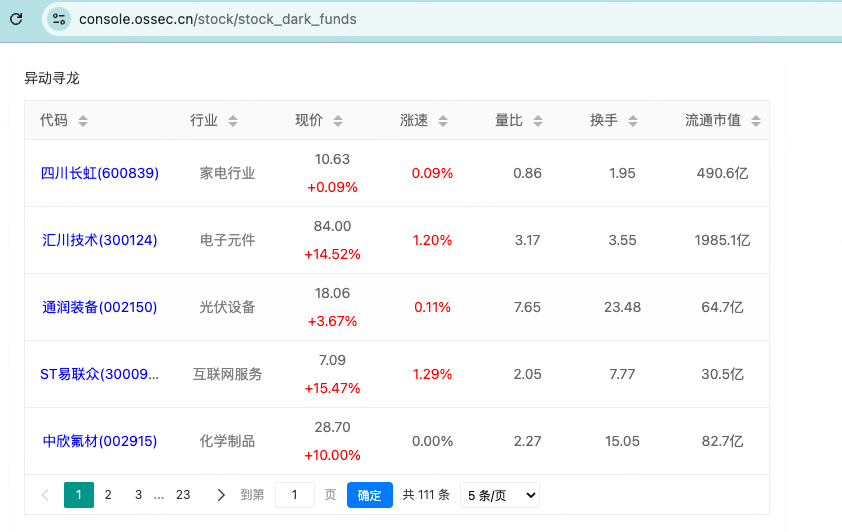The image size is (842, 532).
Task: Sort the table by 行业 column
Action: pyautogui.click(x=233, y=121)
